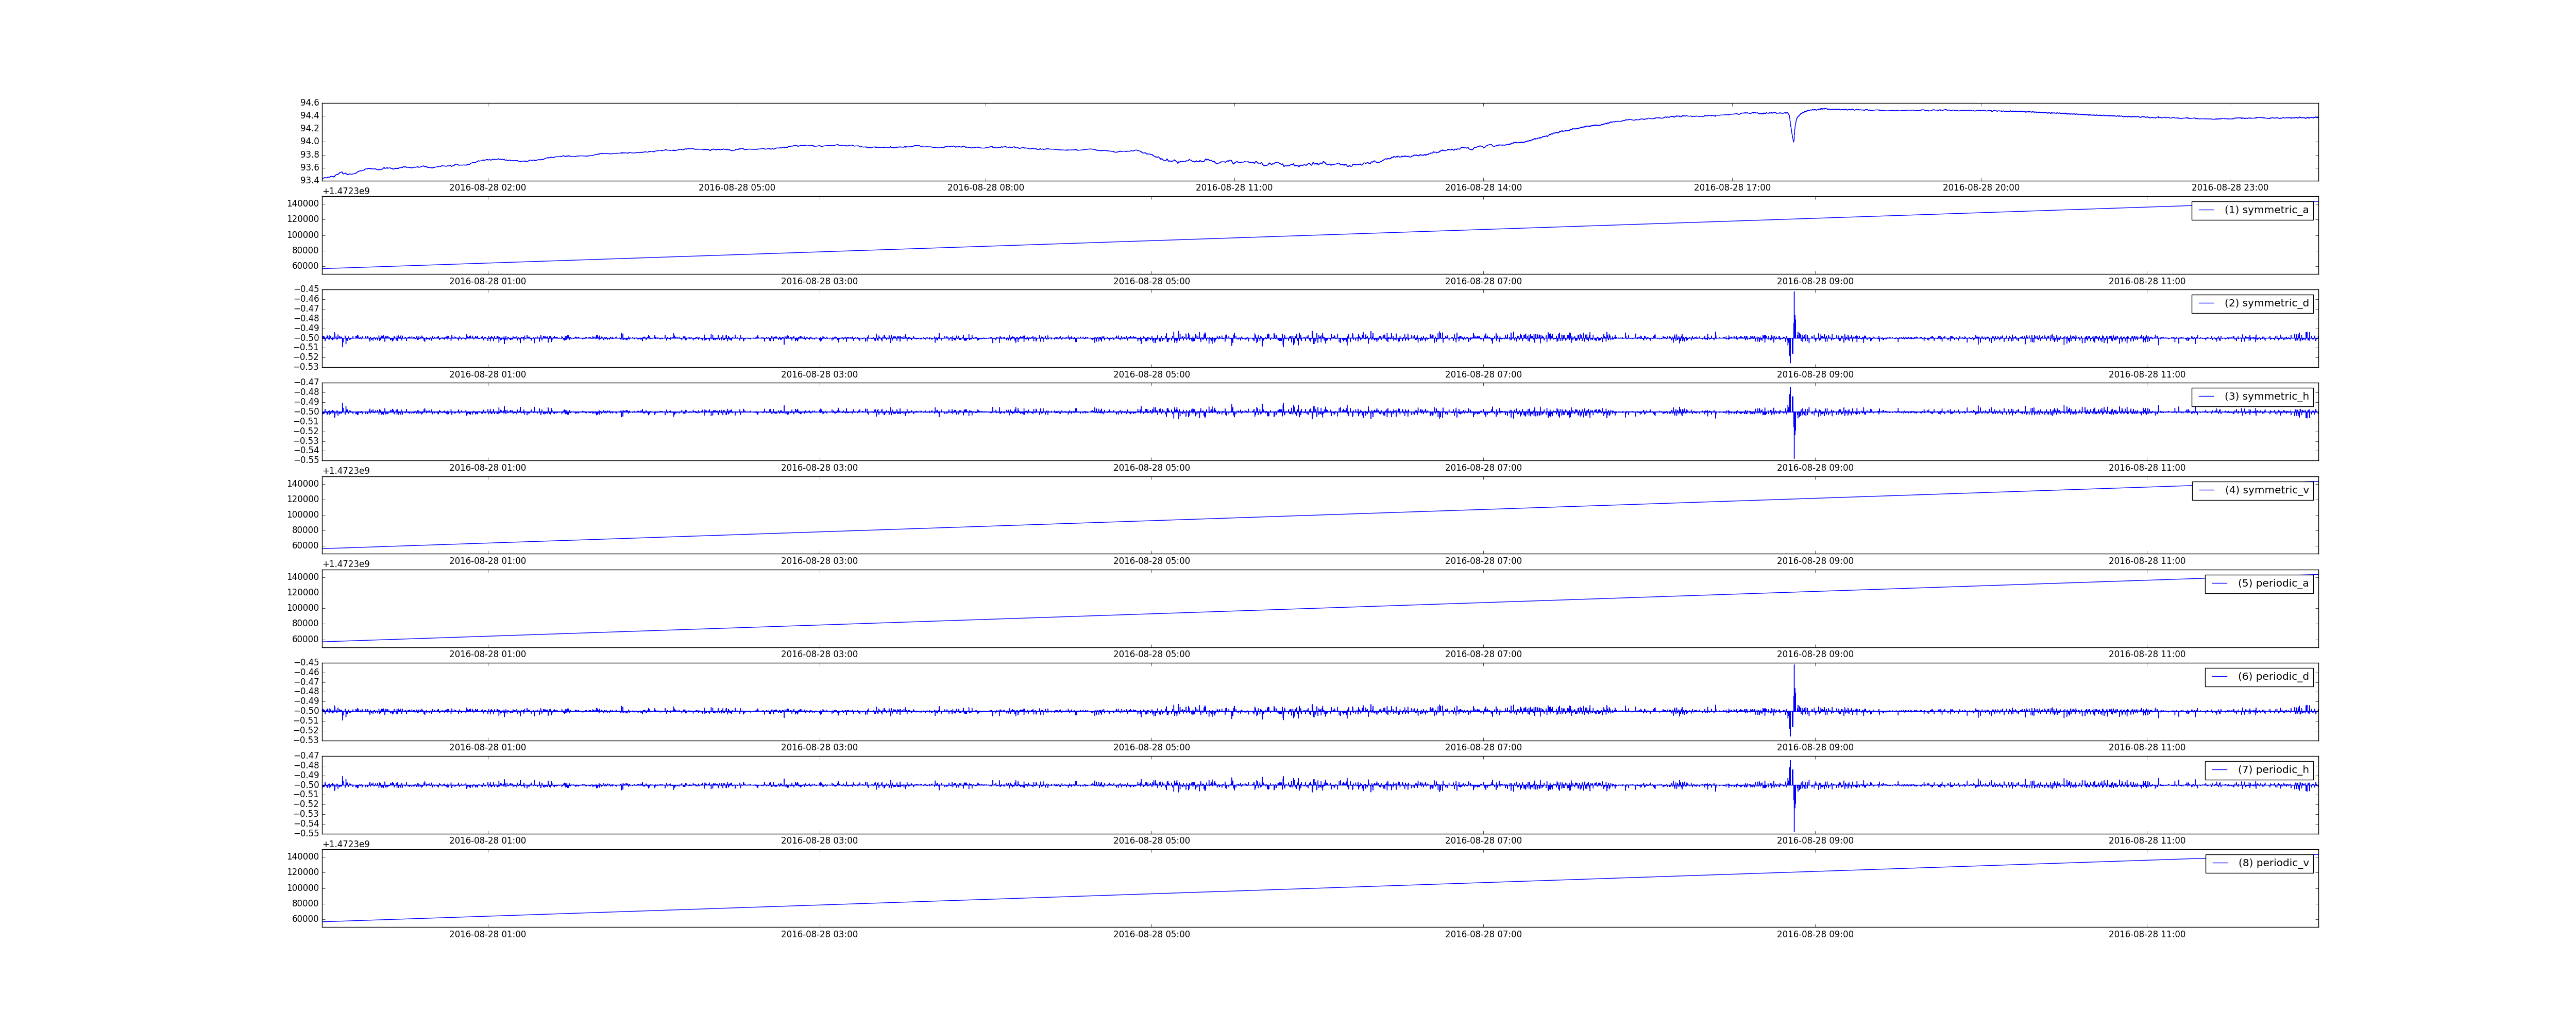Image resolution: width=2576 pixels, height=1030 pixels.
Task: Click the "+1.4723e9" offset above the symmetric_a plot
Action: (346, 191)
